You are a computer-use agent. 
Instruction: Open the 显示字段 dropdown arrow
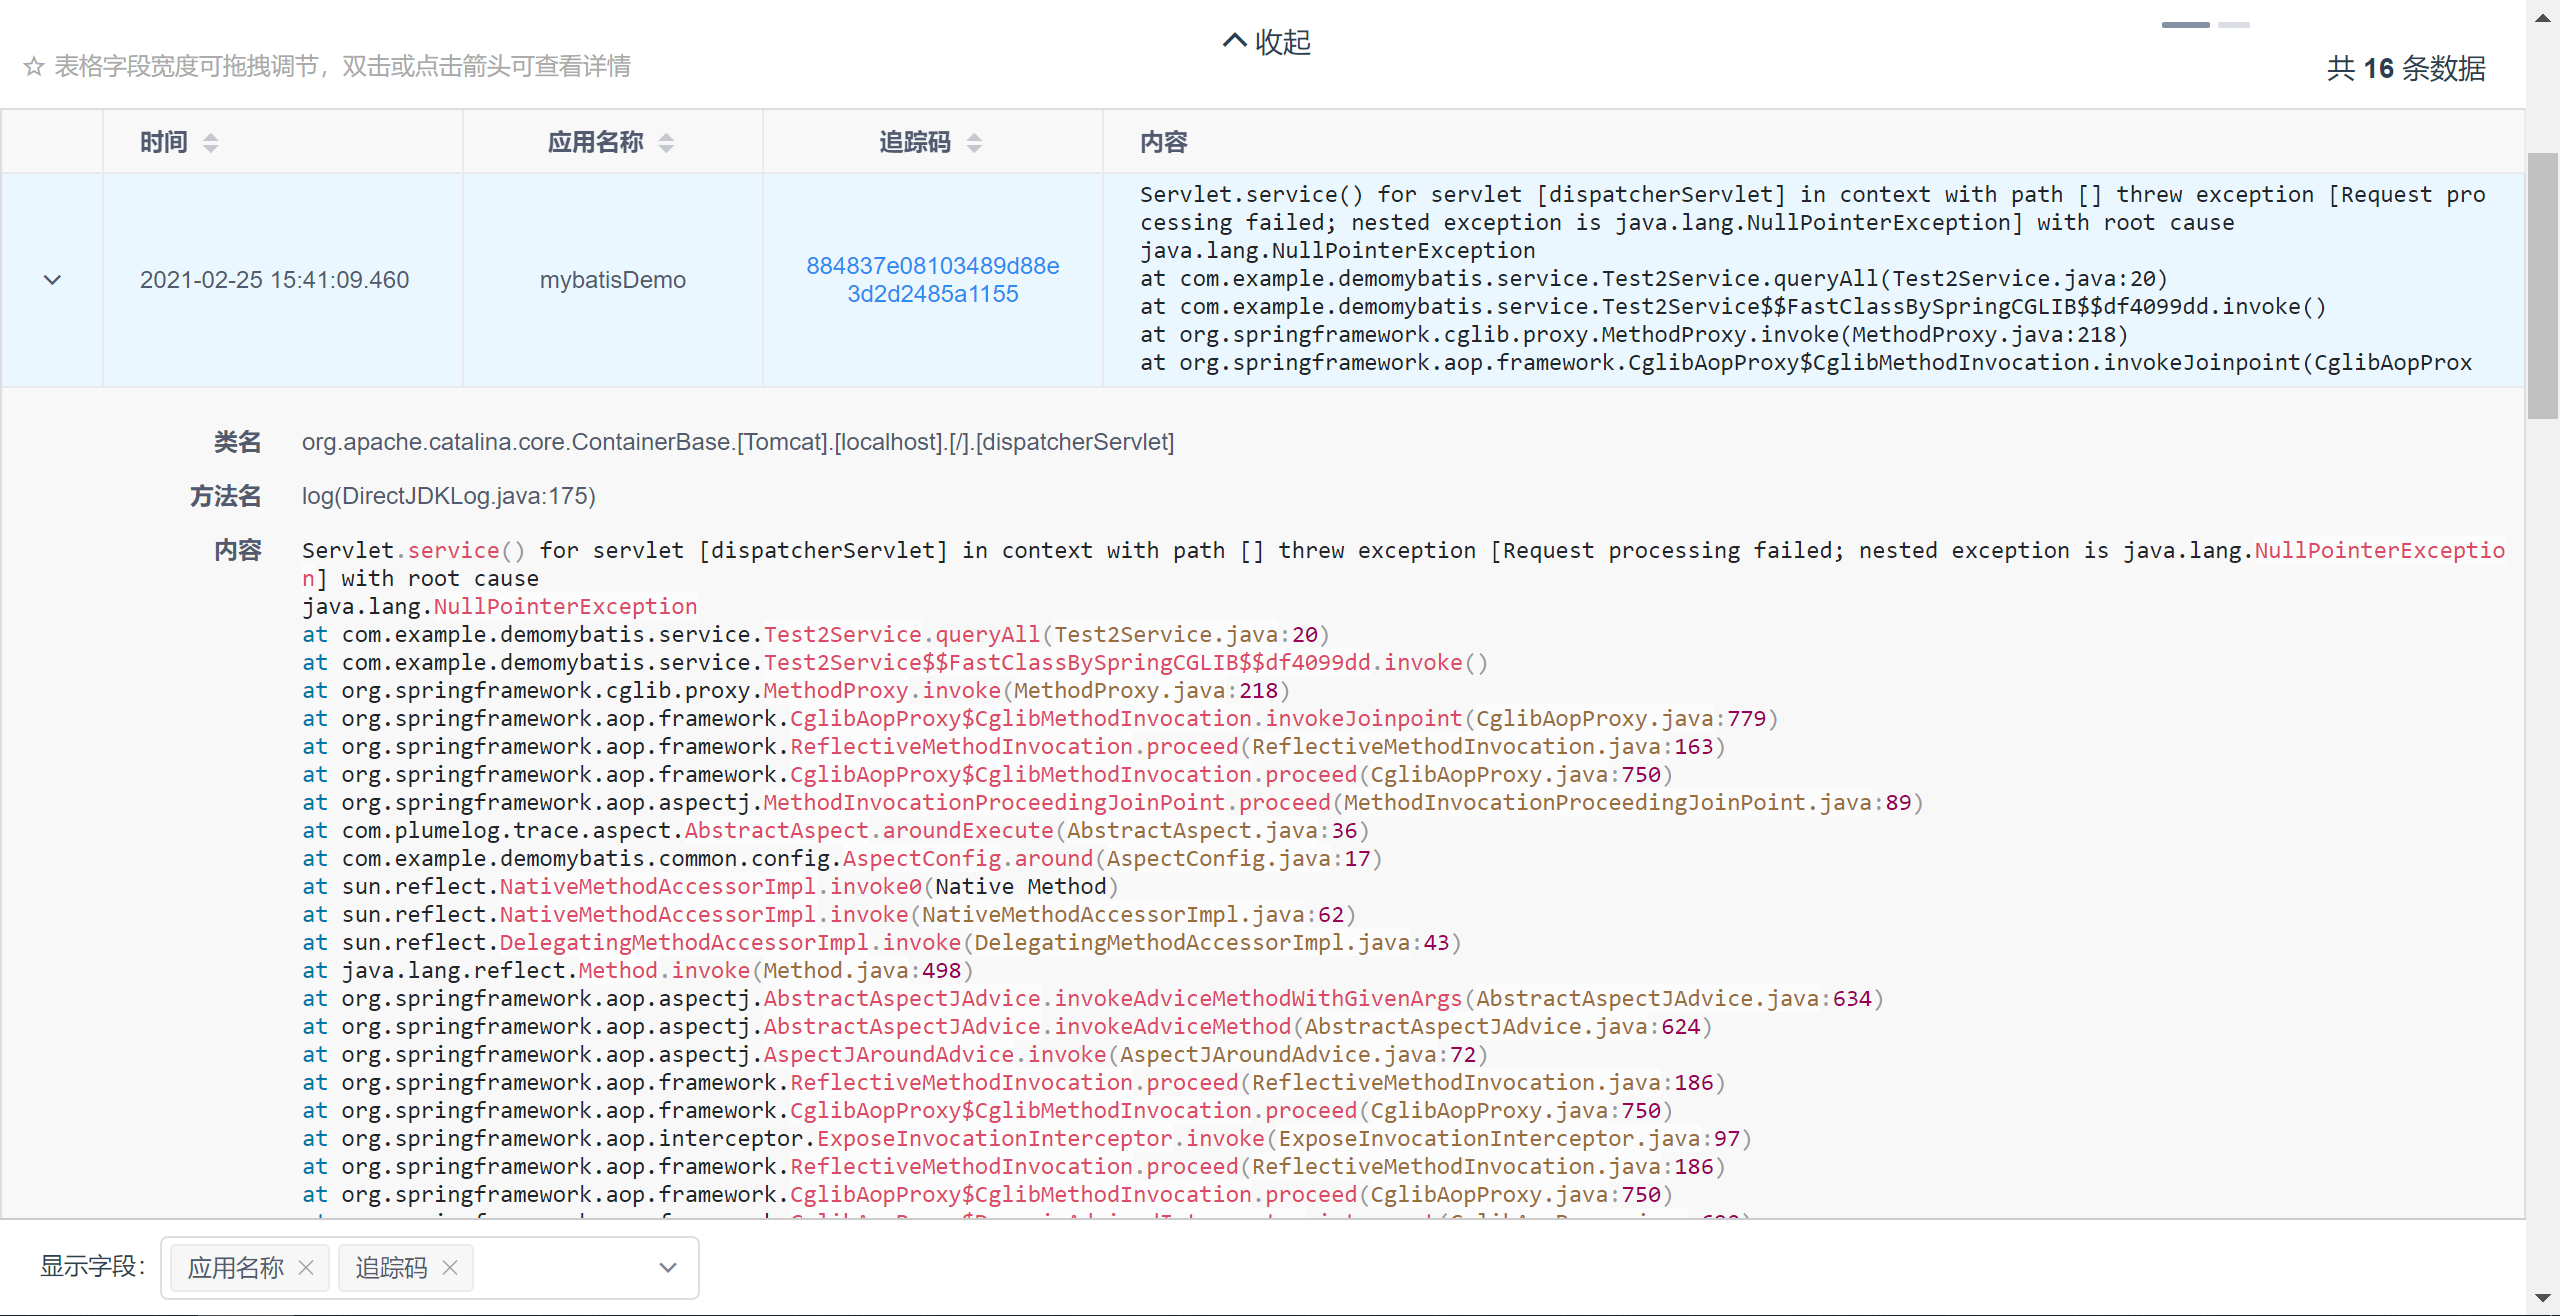coord(668,1267)
